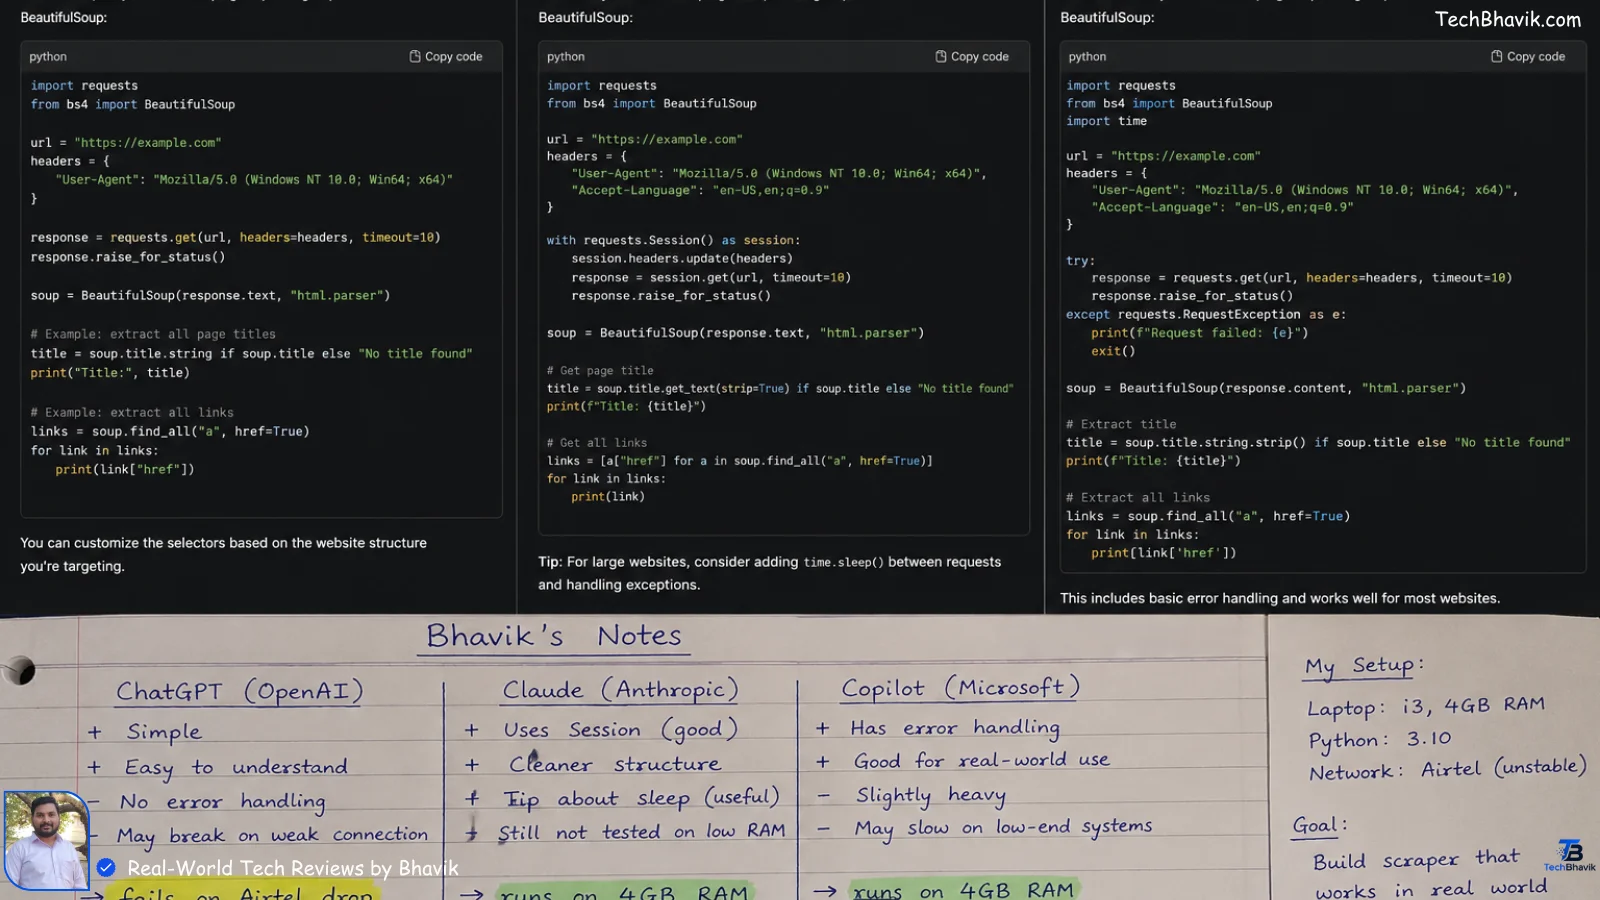Viewport: 1600px width, 900px height.
Task: Click the note "No error handling"
Action: [222, 802]
